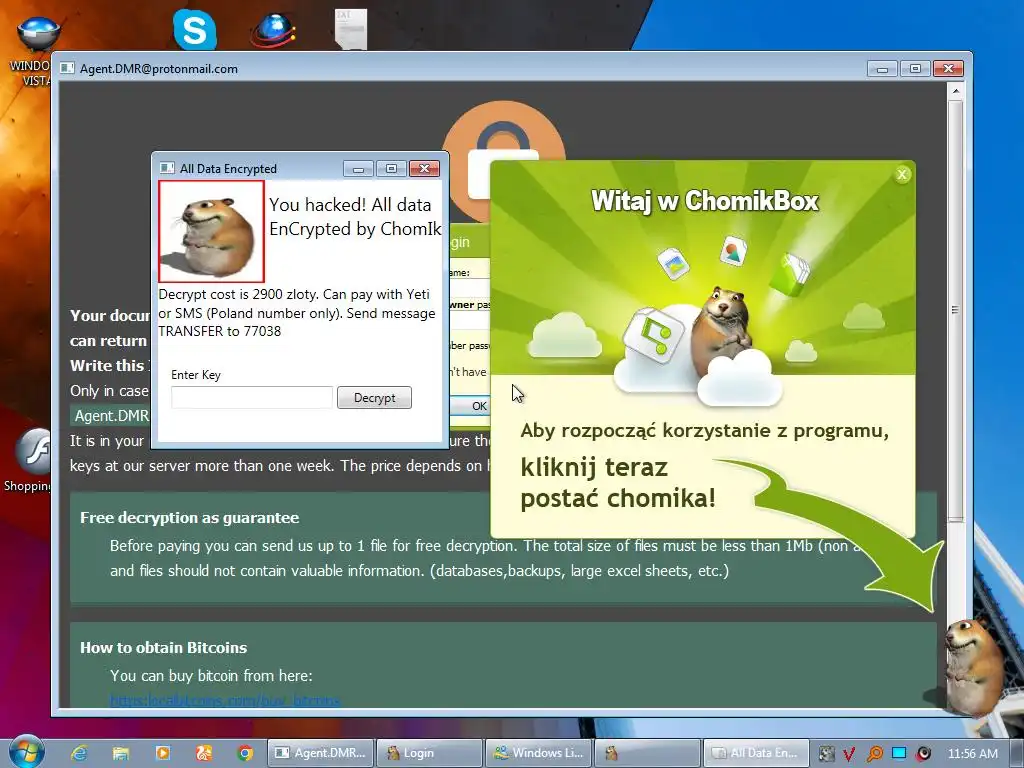Select the untitled hamster taskbar button
Image resolution: width=1024 pixels, height=768 pixels.
(647, 753)
